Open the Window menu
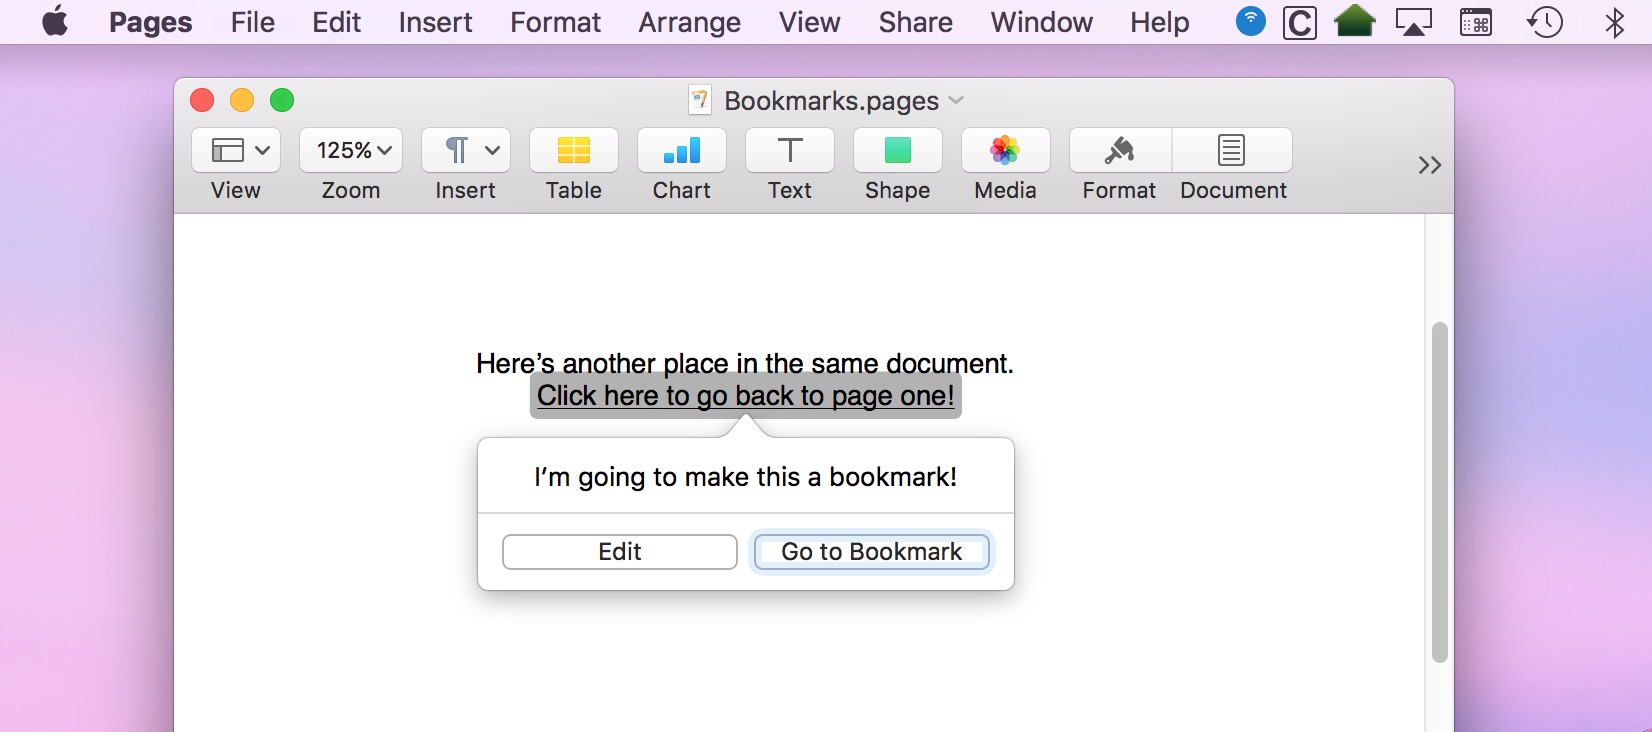Viewport: 1652px width, 732px height. (x=1042, y=22)
